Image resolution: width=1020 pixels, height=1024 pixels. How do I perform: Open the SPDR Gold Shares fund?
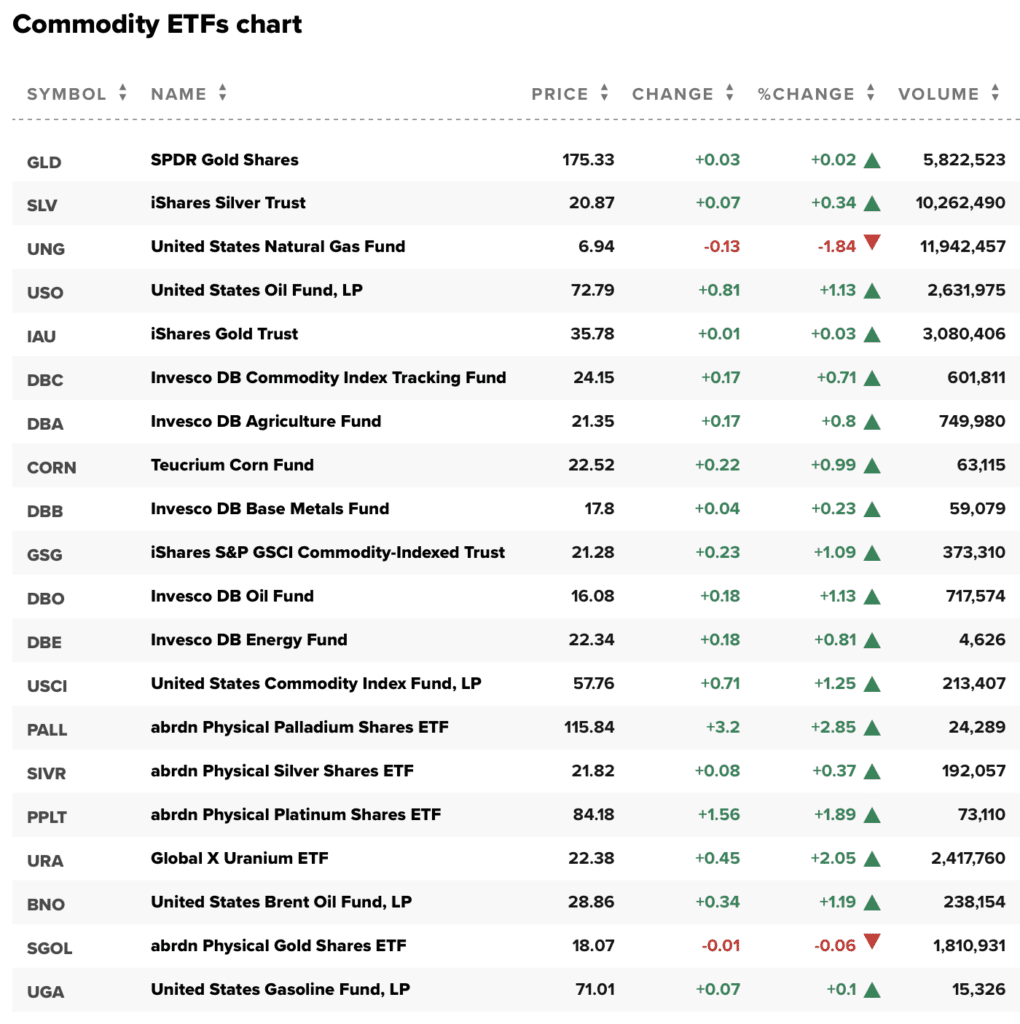point(224,160)
